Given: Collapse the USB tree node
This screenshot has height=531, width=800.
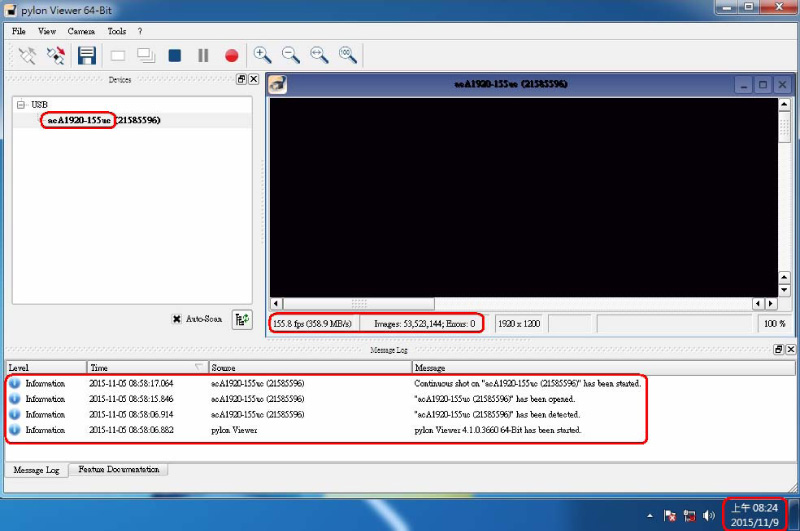Looking at the screenshot, I should [21, 105].
